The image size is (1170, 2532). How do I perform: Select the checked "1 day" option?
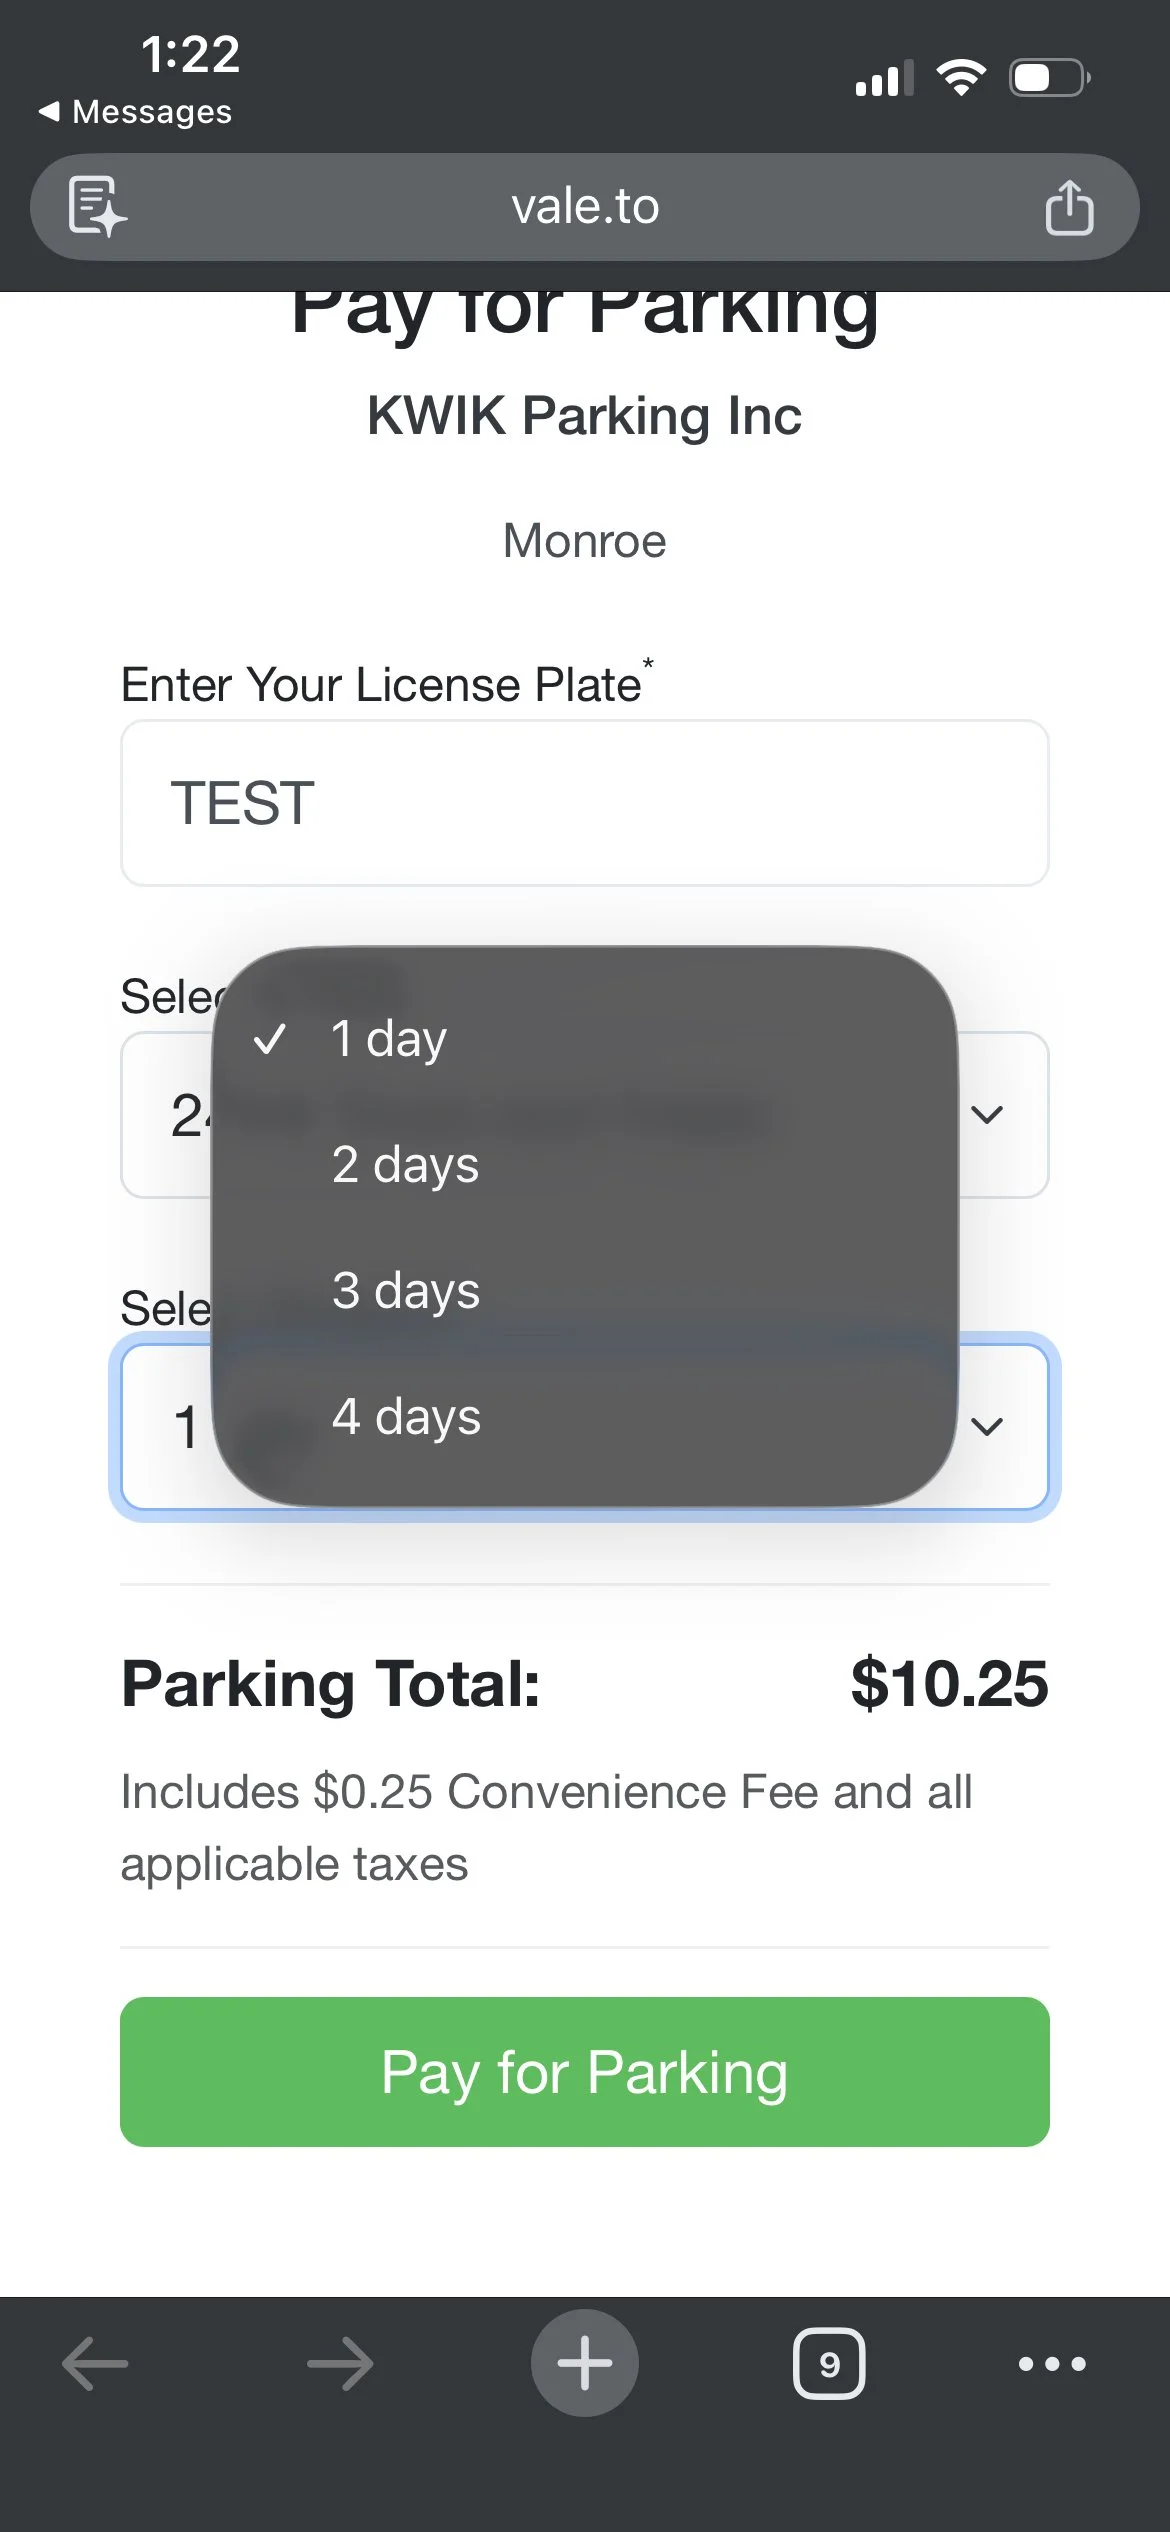390,1039
